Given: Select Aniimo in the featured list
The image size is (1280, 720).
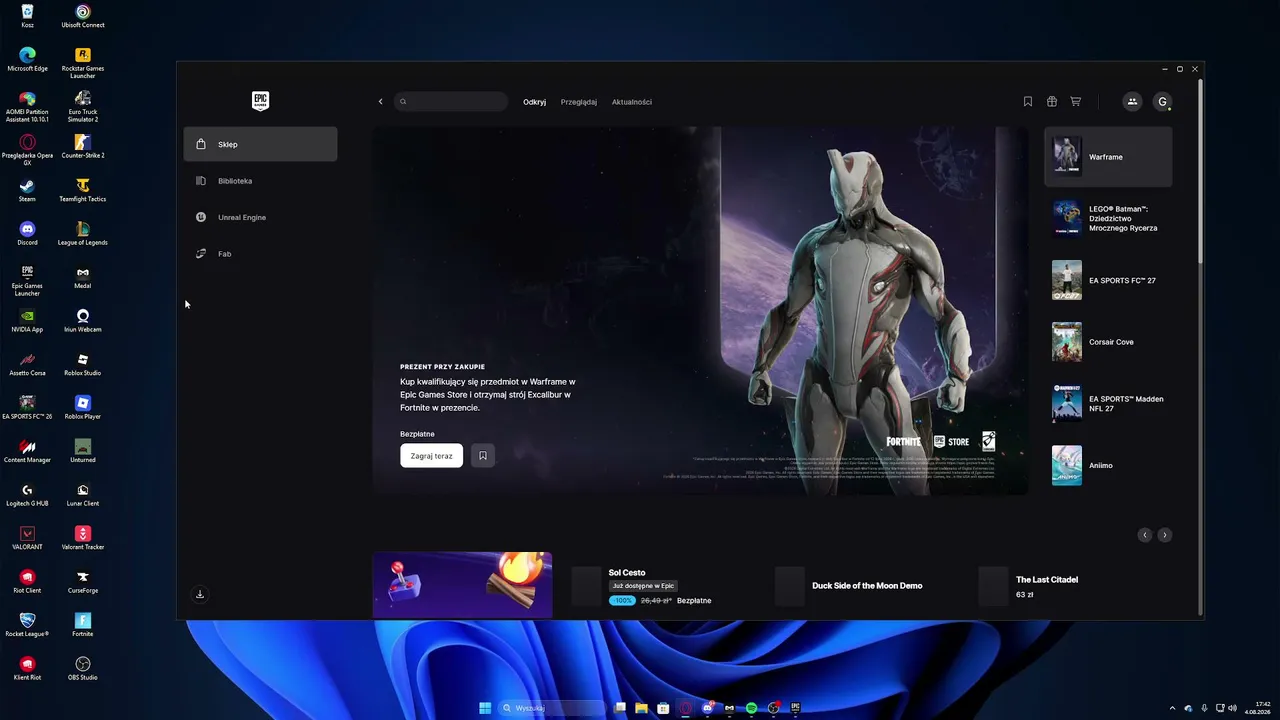Looking at the screenshot, I should 1108,465.
